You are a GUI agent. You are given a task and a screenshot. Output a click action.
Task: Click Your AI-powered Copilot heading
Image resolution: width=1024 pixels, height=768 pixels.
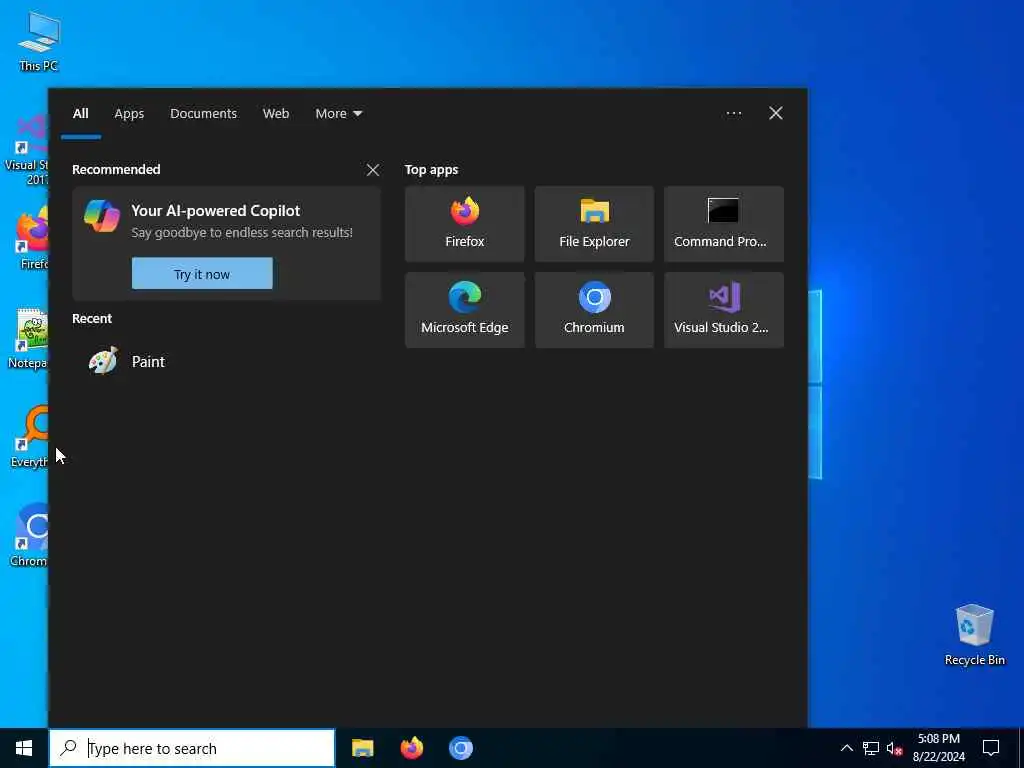pos(216,211)
